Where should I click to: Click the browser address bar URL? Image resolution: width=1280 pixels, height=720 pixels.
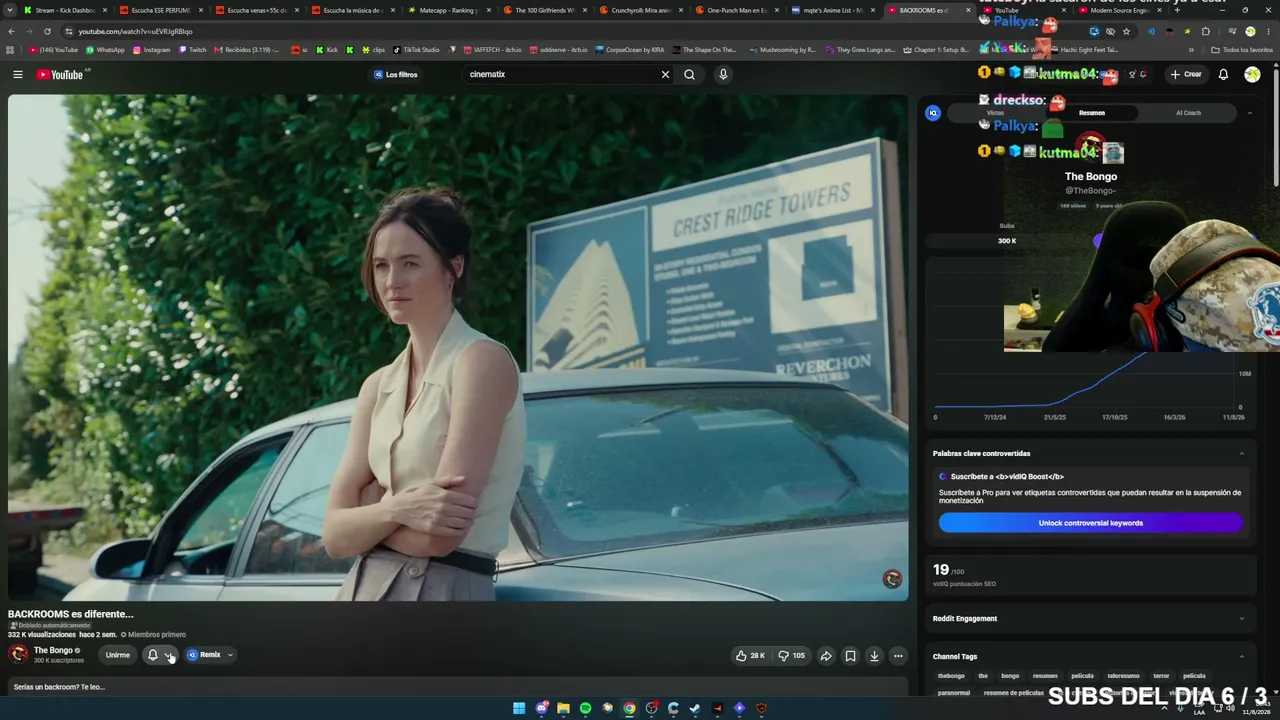135,31
